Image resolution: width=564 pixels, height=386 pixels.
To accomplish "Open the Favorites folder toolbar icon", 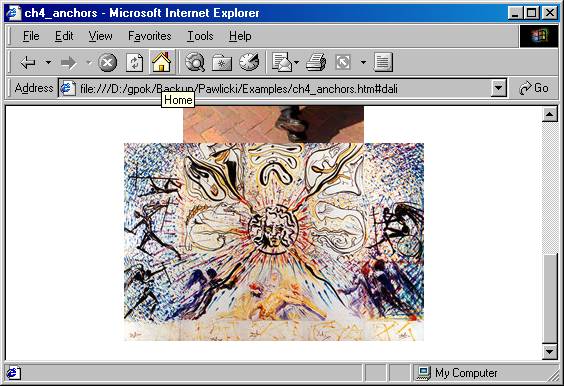I will click(222, 63).
